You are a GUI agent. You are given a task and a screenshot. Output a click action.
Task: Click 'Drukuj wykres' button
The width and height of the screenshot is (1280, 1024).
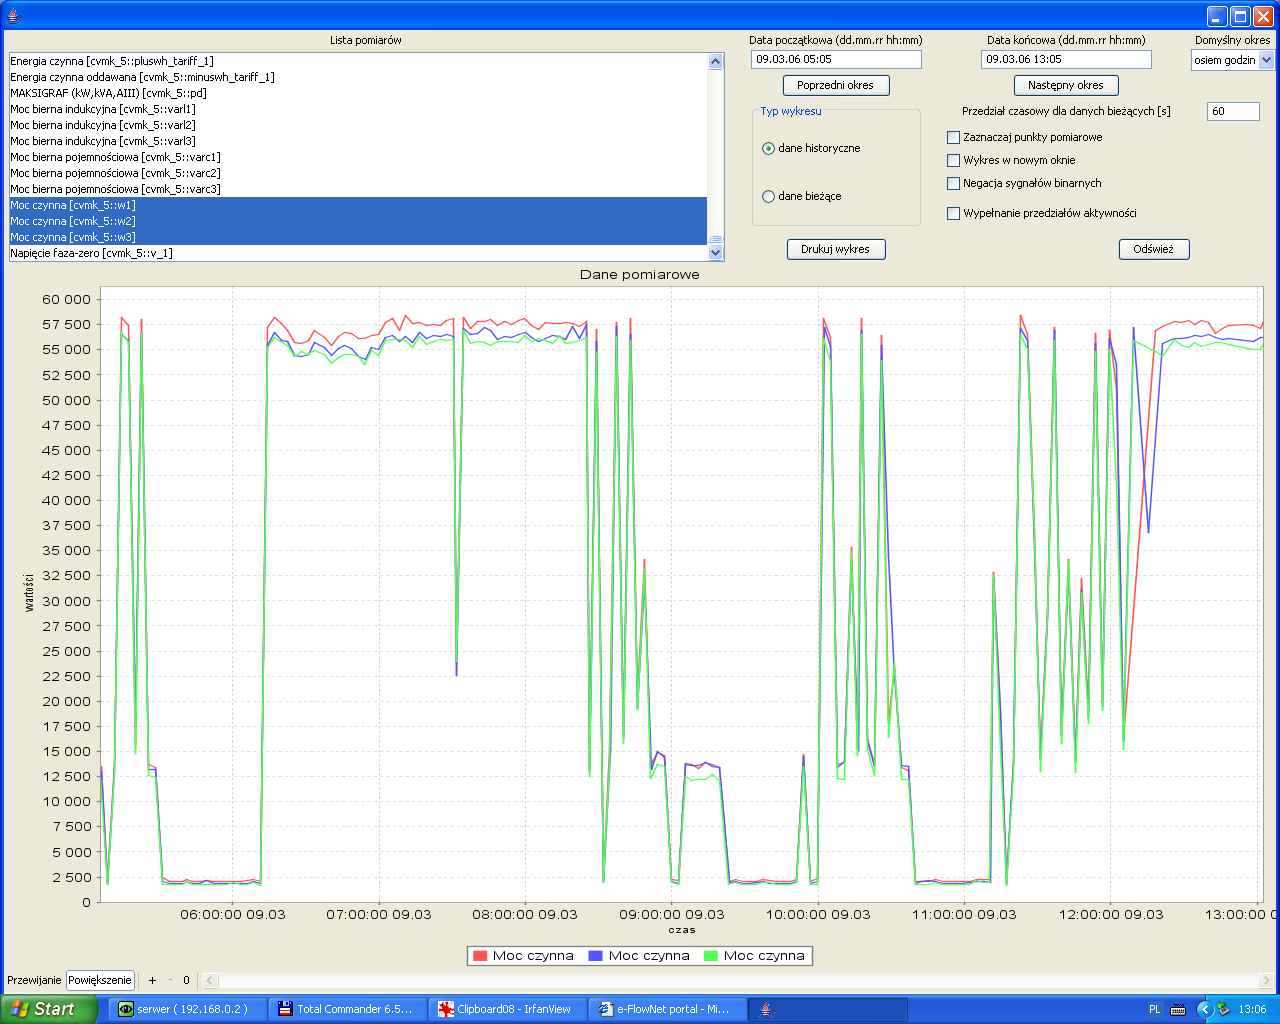pyautogui.click(x=835, y=249)
